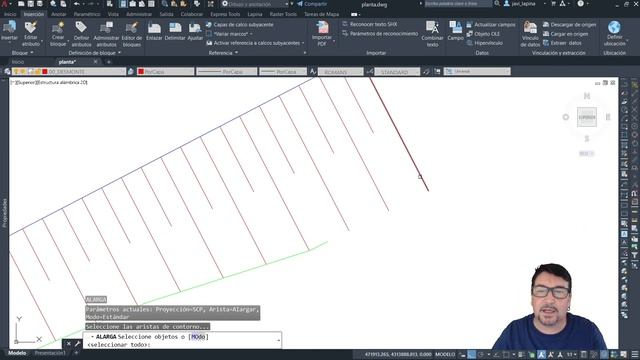Click the Enlazar reference tool

pos(154,32)
